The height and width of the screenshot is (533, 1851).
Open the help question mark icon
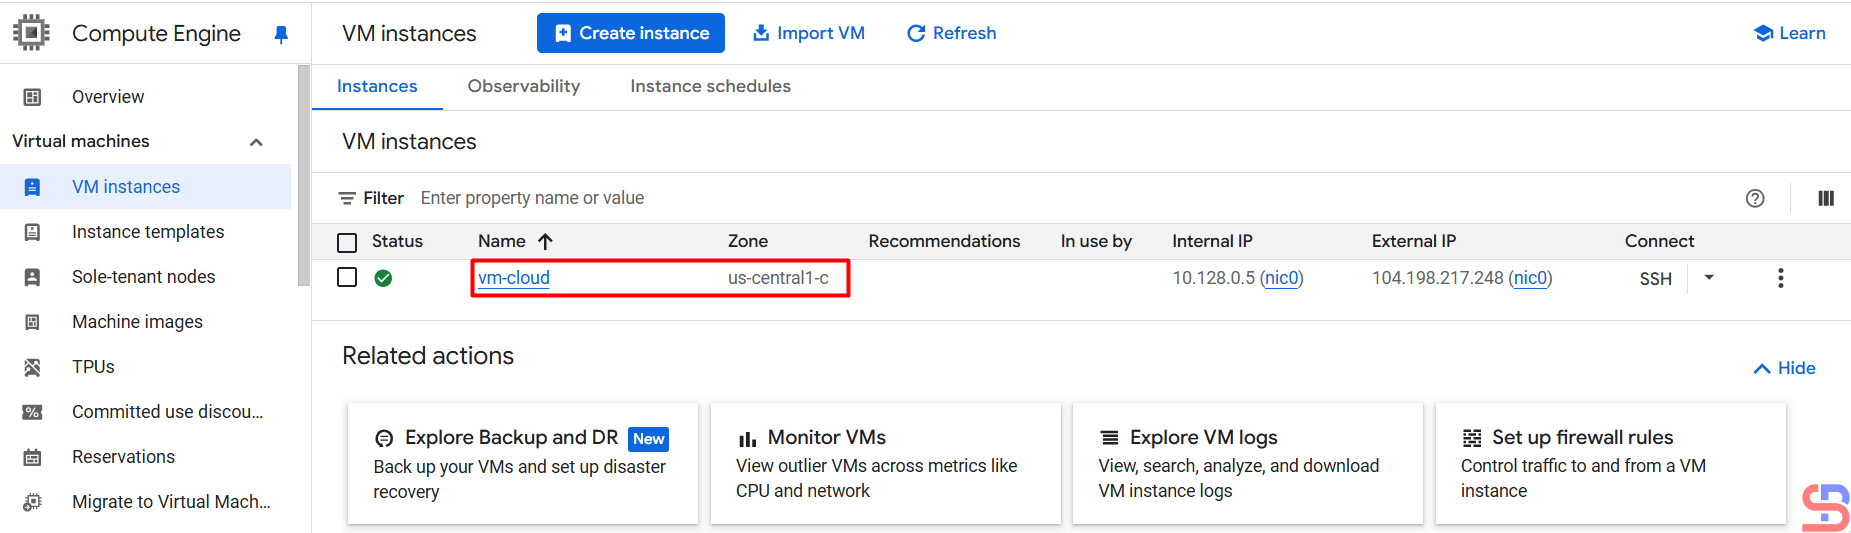(1755, 198)
